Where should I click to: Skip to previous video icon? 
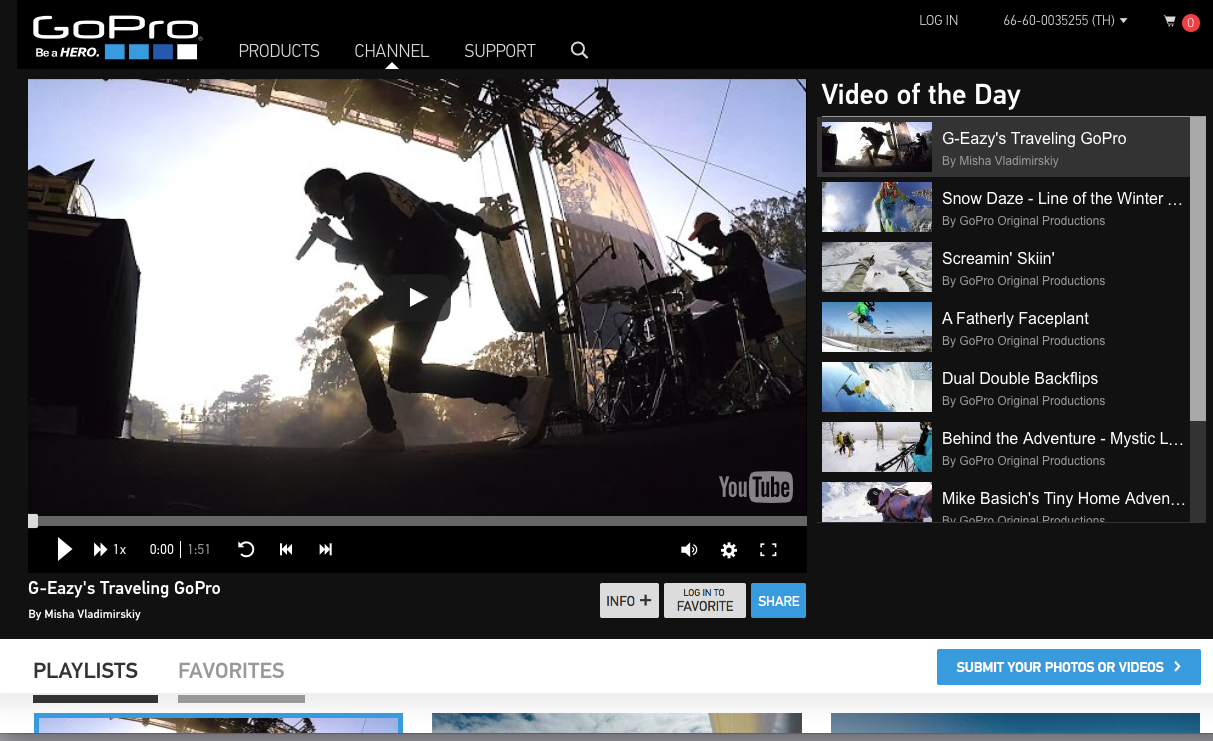click(286, 549)
